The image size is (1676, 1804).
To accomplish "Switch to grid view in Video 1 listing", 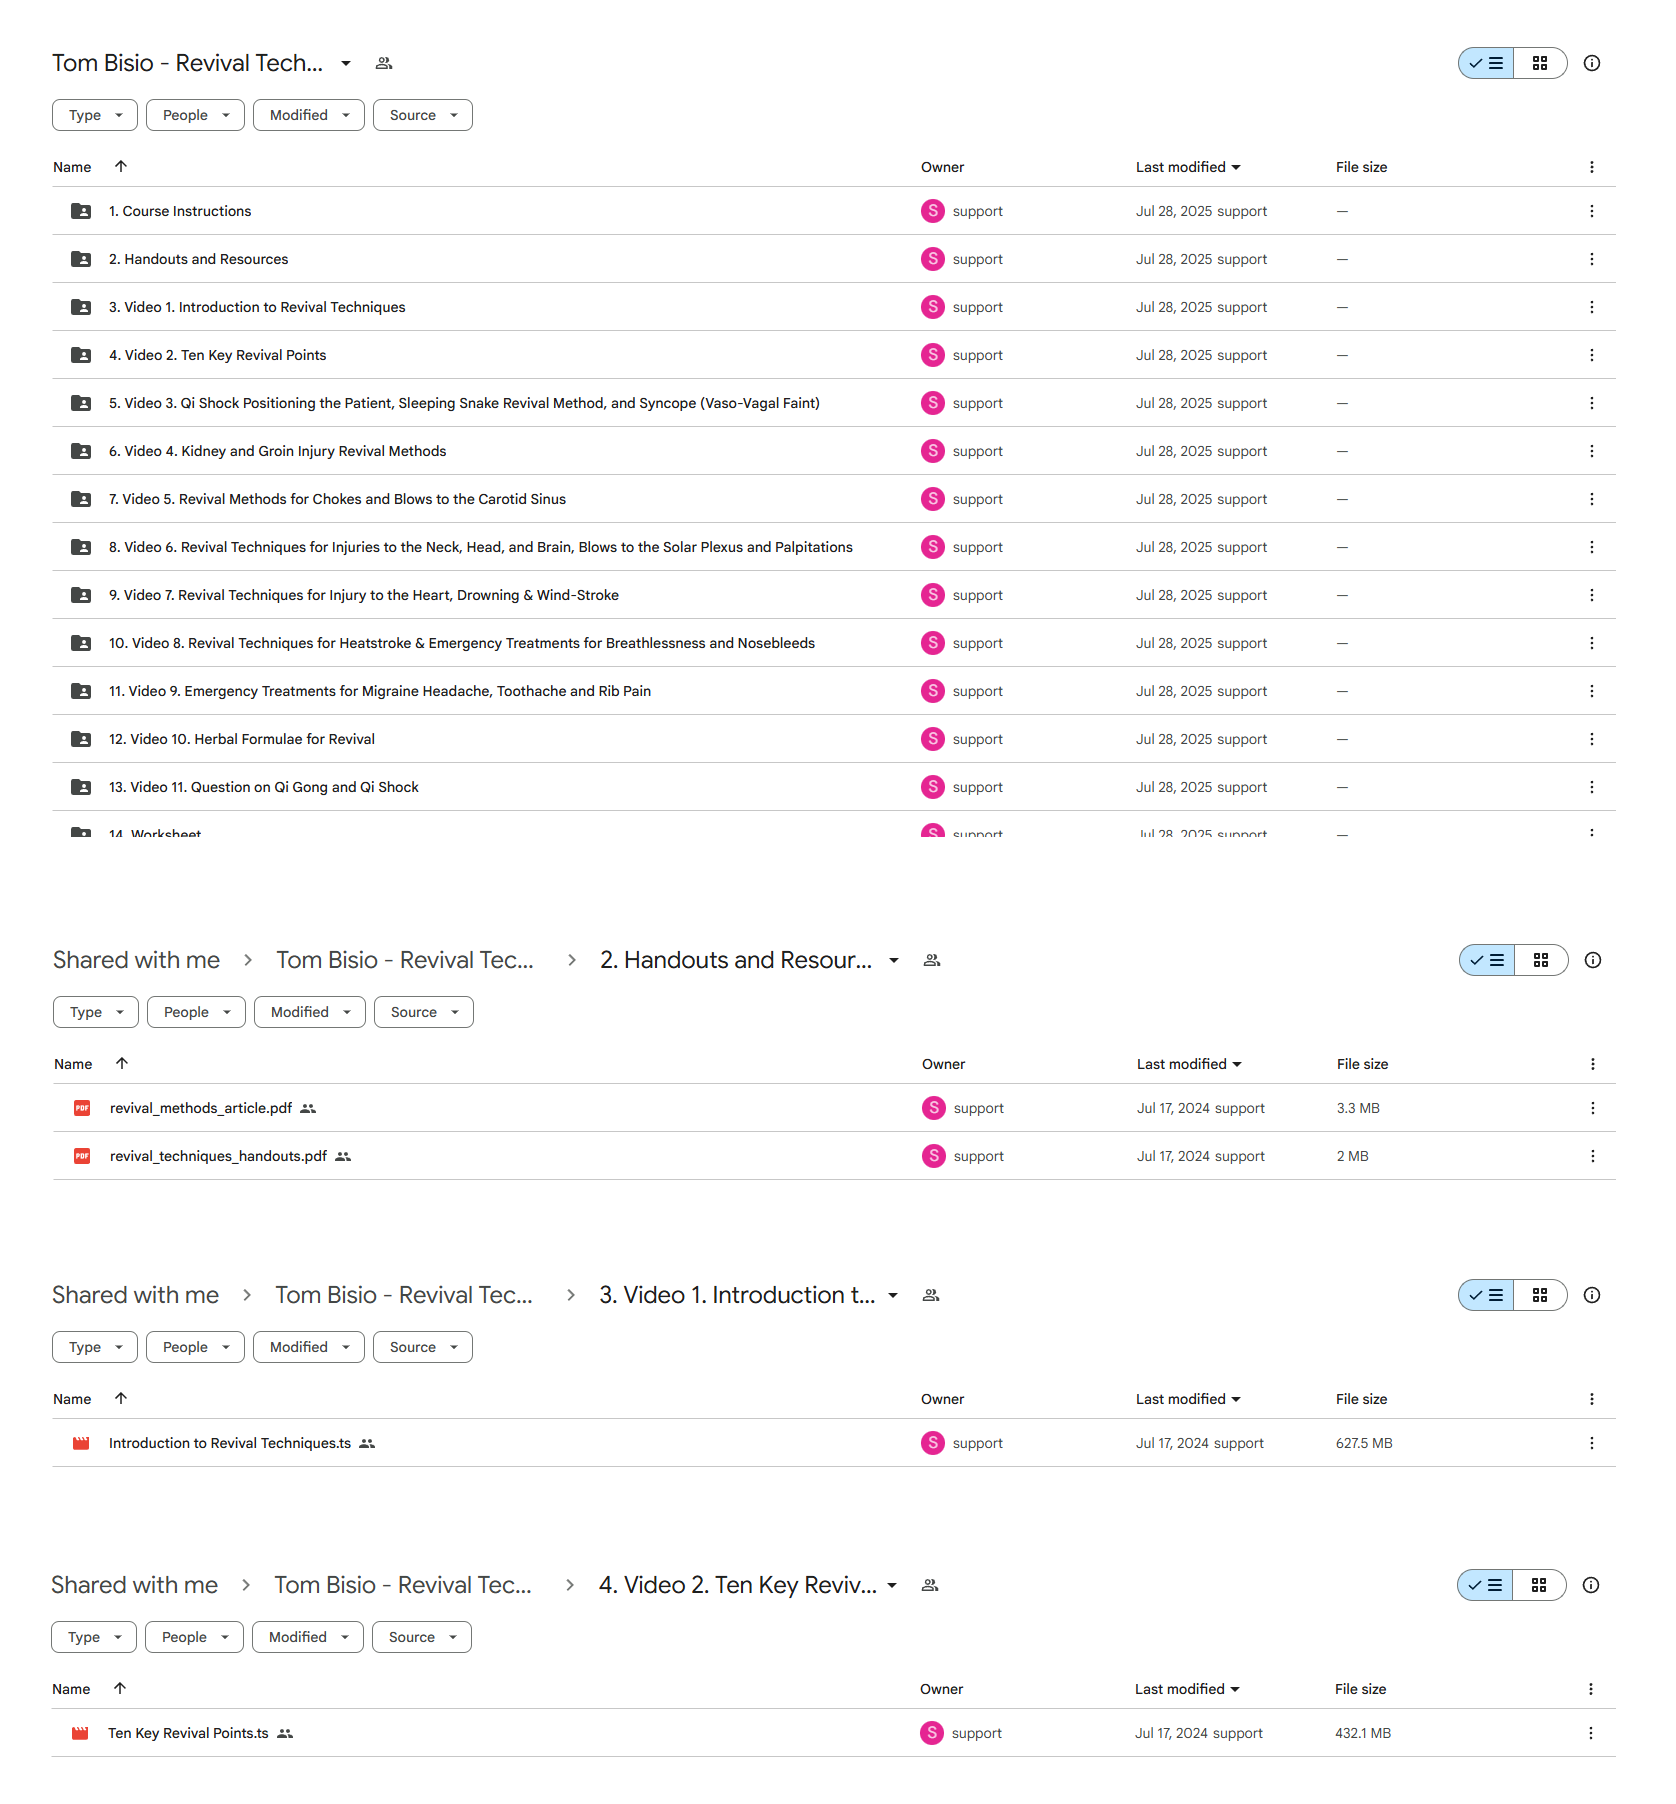I will [x=1540, y=1295].
